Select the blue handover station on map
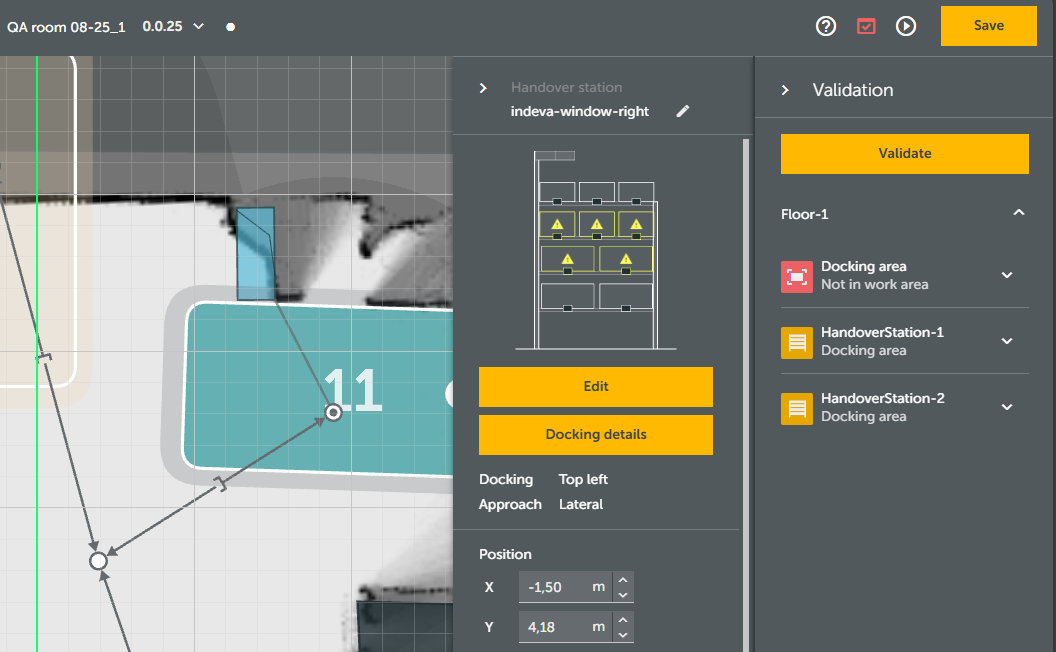Image resolution: width=1056 pixels, height=652 pixels. (256, 253)
